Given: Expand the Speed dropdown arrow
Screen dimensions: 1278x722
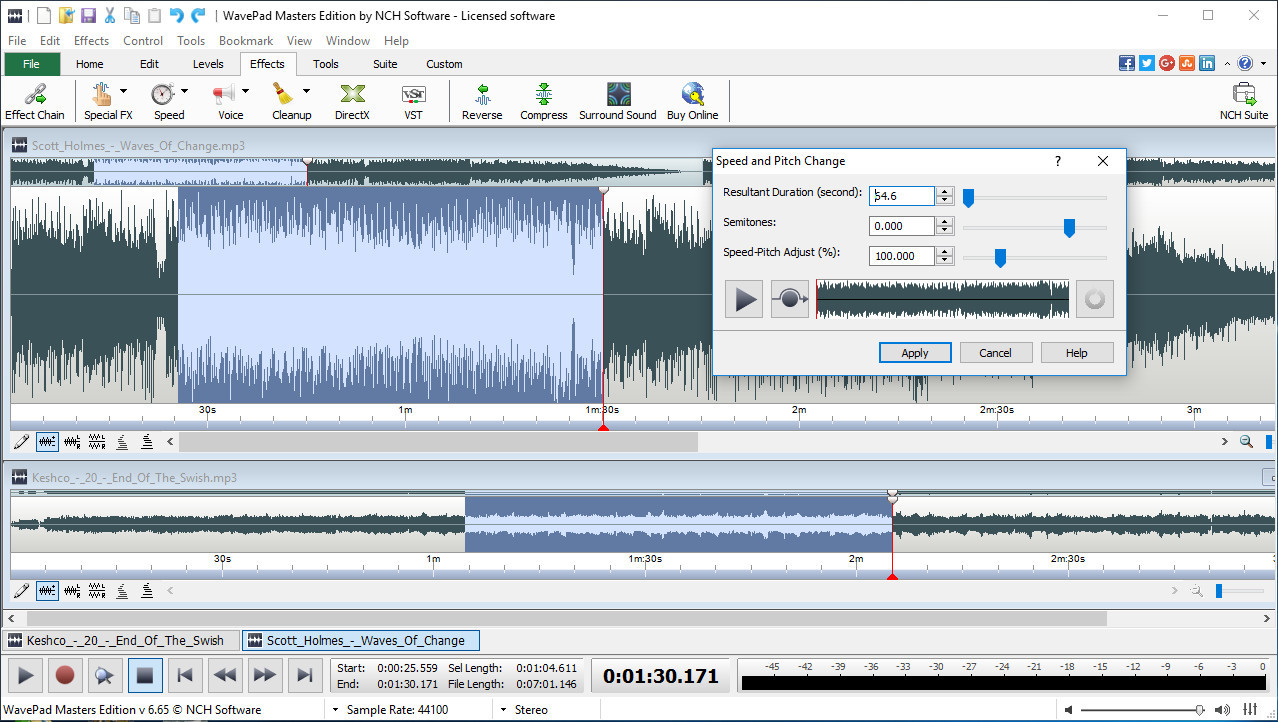Looking at the screenshot, I should [x=185, y=92].
